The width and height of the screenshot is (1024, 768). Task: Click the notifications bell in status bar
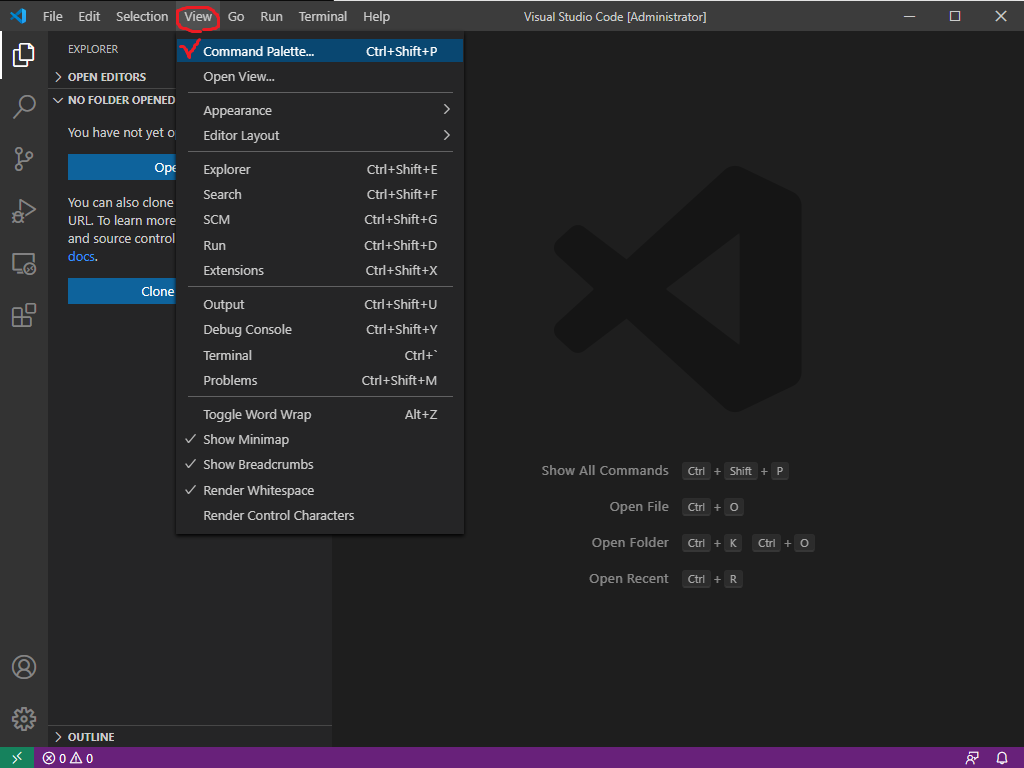(1002, 758)
